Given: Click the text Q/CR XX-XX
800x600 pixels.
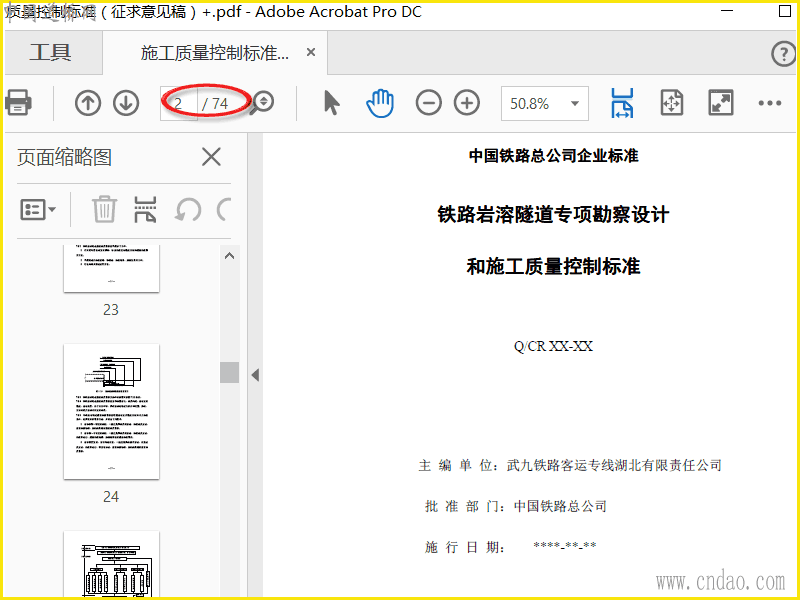Looking at the screenshot, I should tap(553, 346).
